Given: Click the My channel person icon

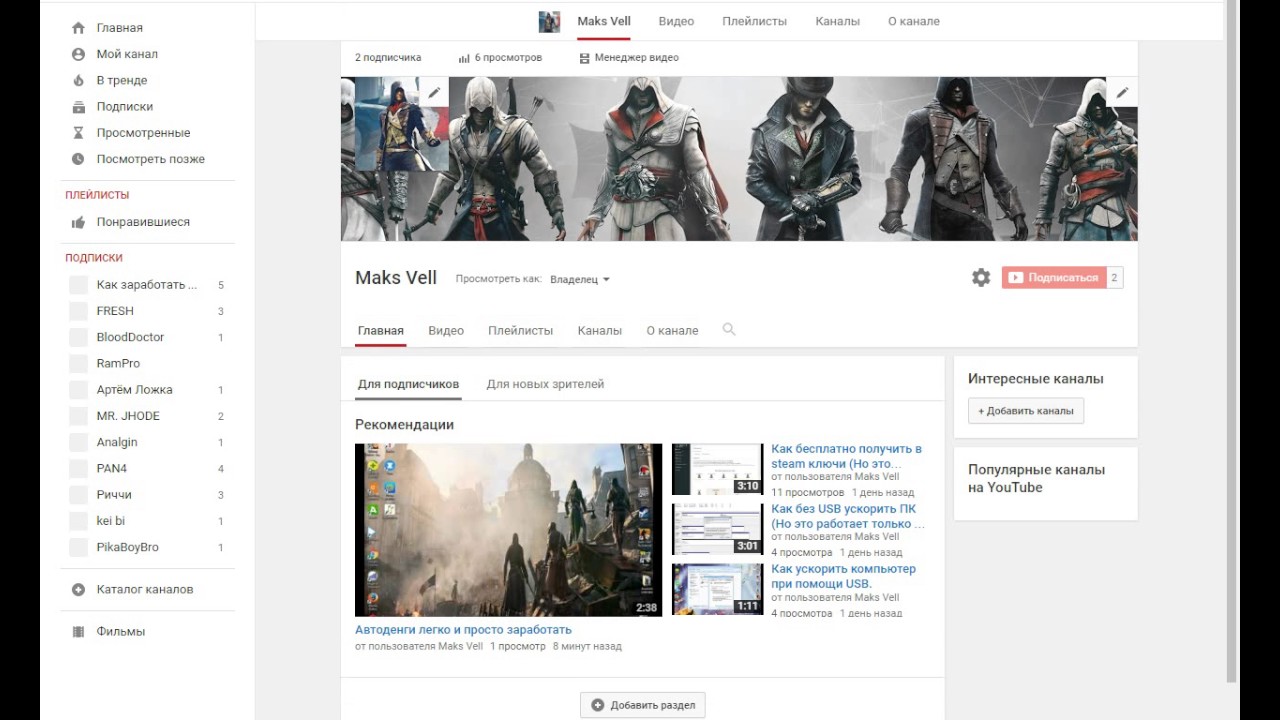Looking at the screenshot, I should point(78,54).
